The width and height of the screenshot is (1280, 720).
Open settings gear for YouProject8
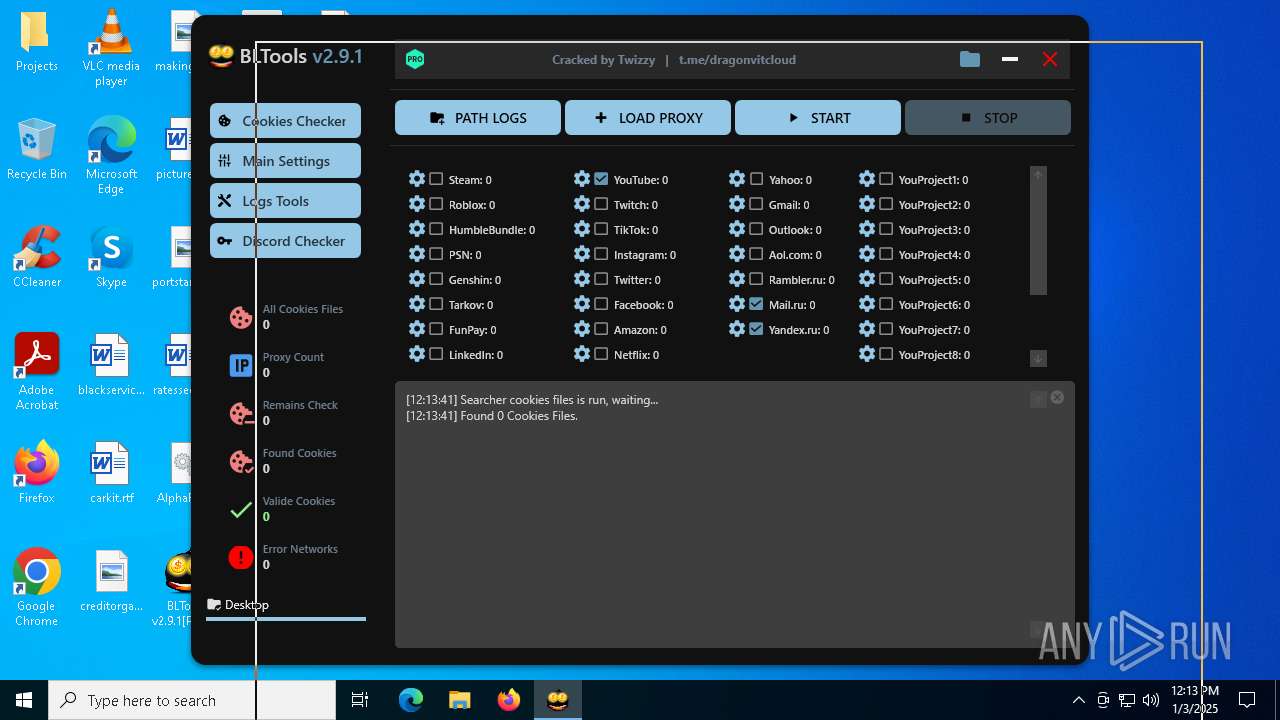pos(867,354)
